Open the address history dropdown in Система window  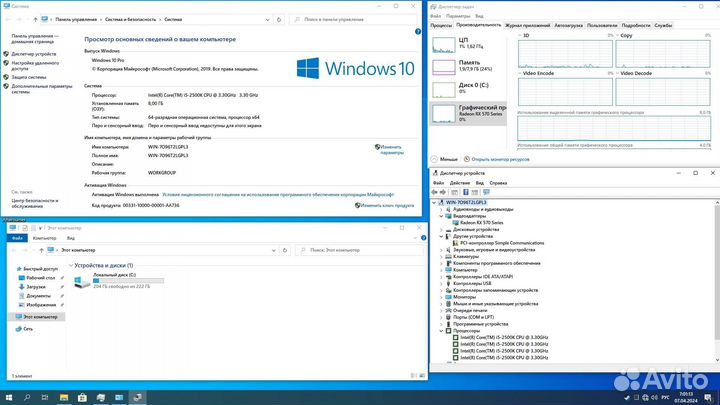[267, 20]
